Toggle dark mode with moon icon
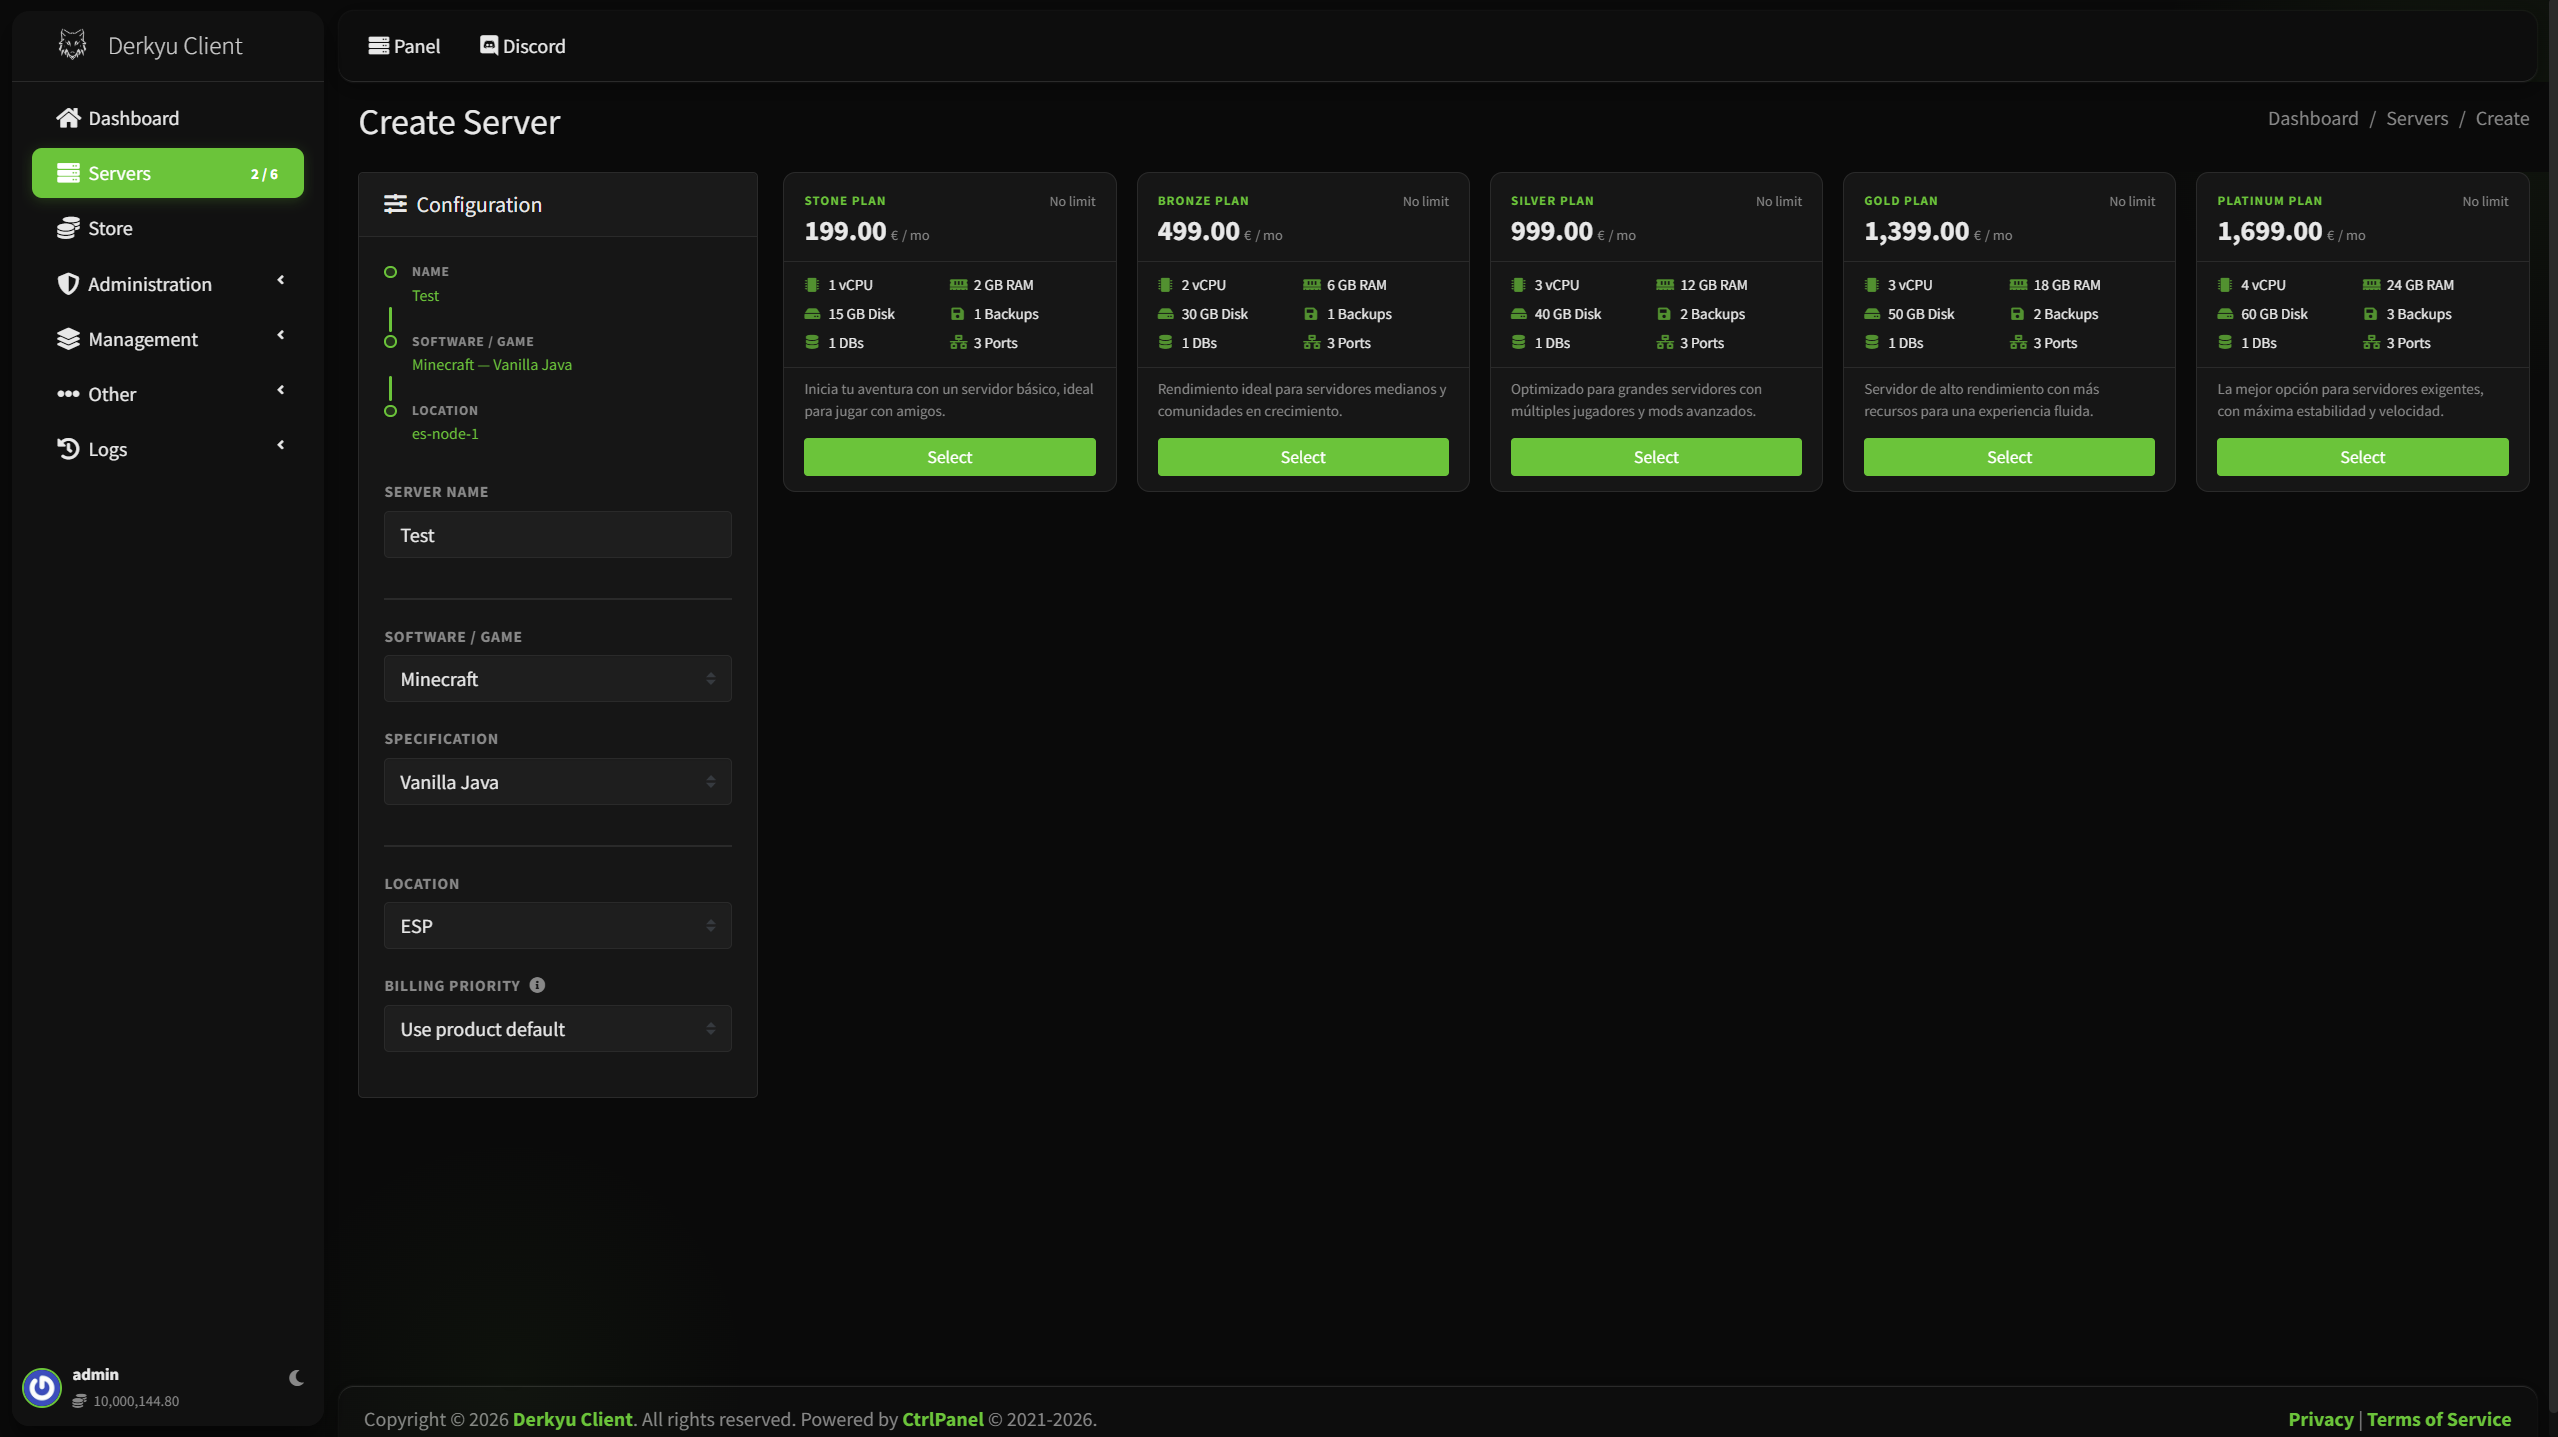This screenshot has width=2558, height=1437. pos(296,1378)
